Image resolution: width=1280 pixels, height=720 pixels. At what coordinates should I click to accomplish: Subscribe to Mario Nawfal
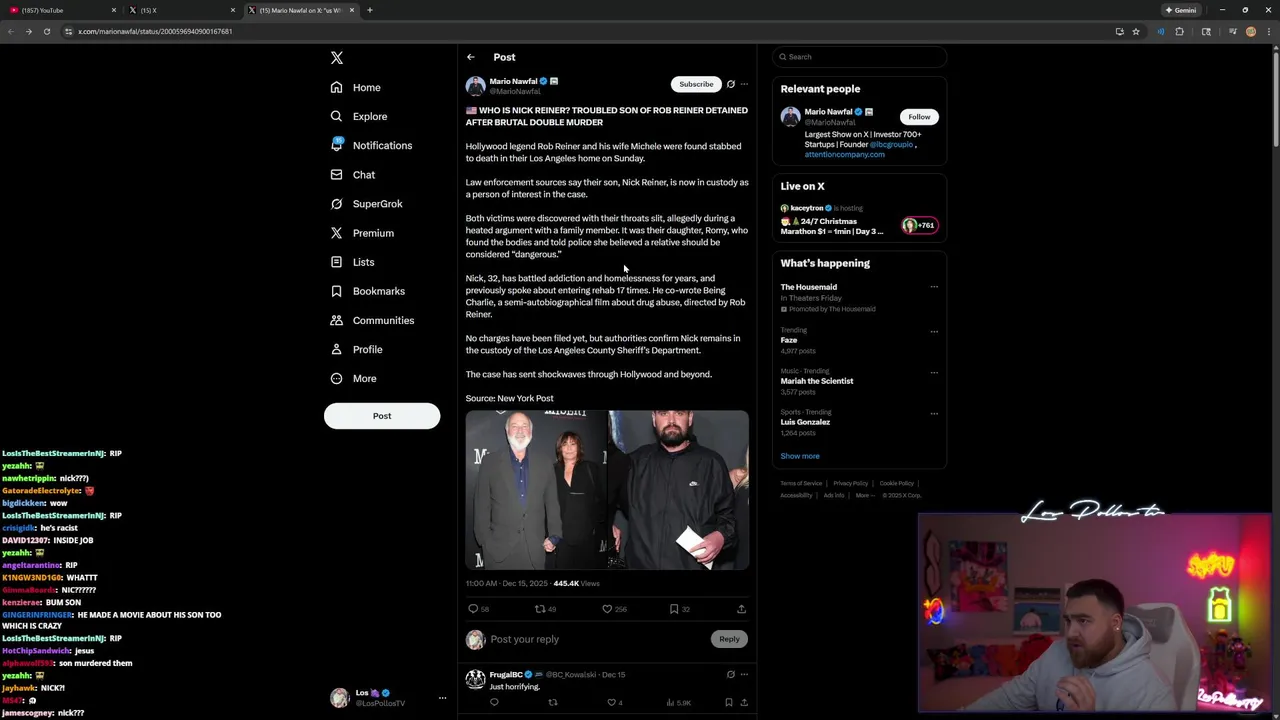coord(696,84)
